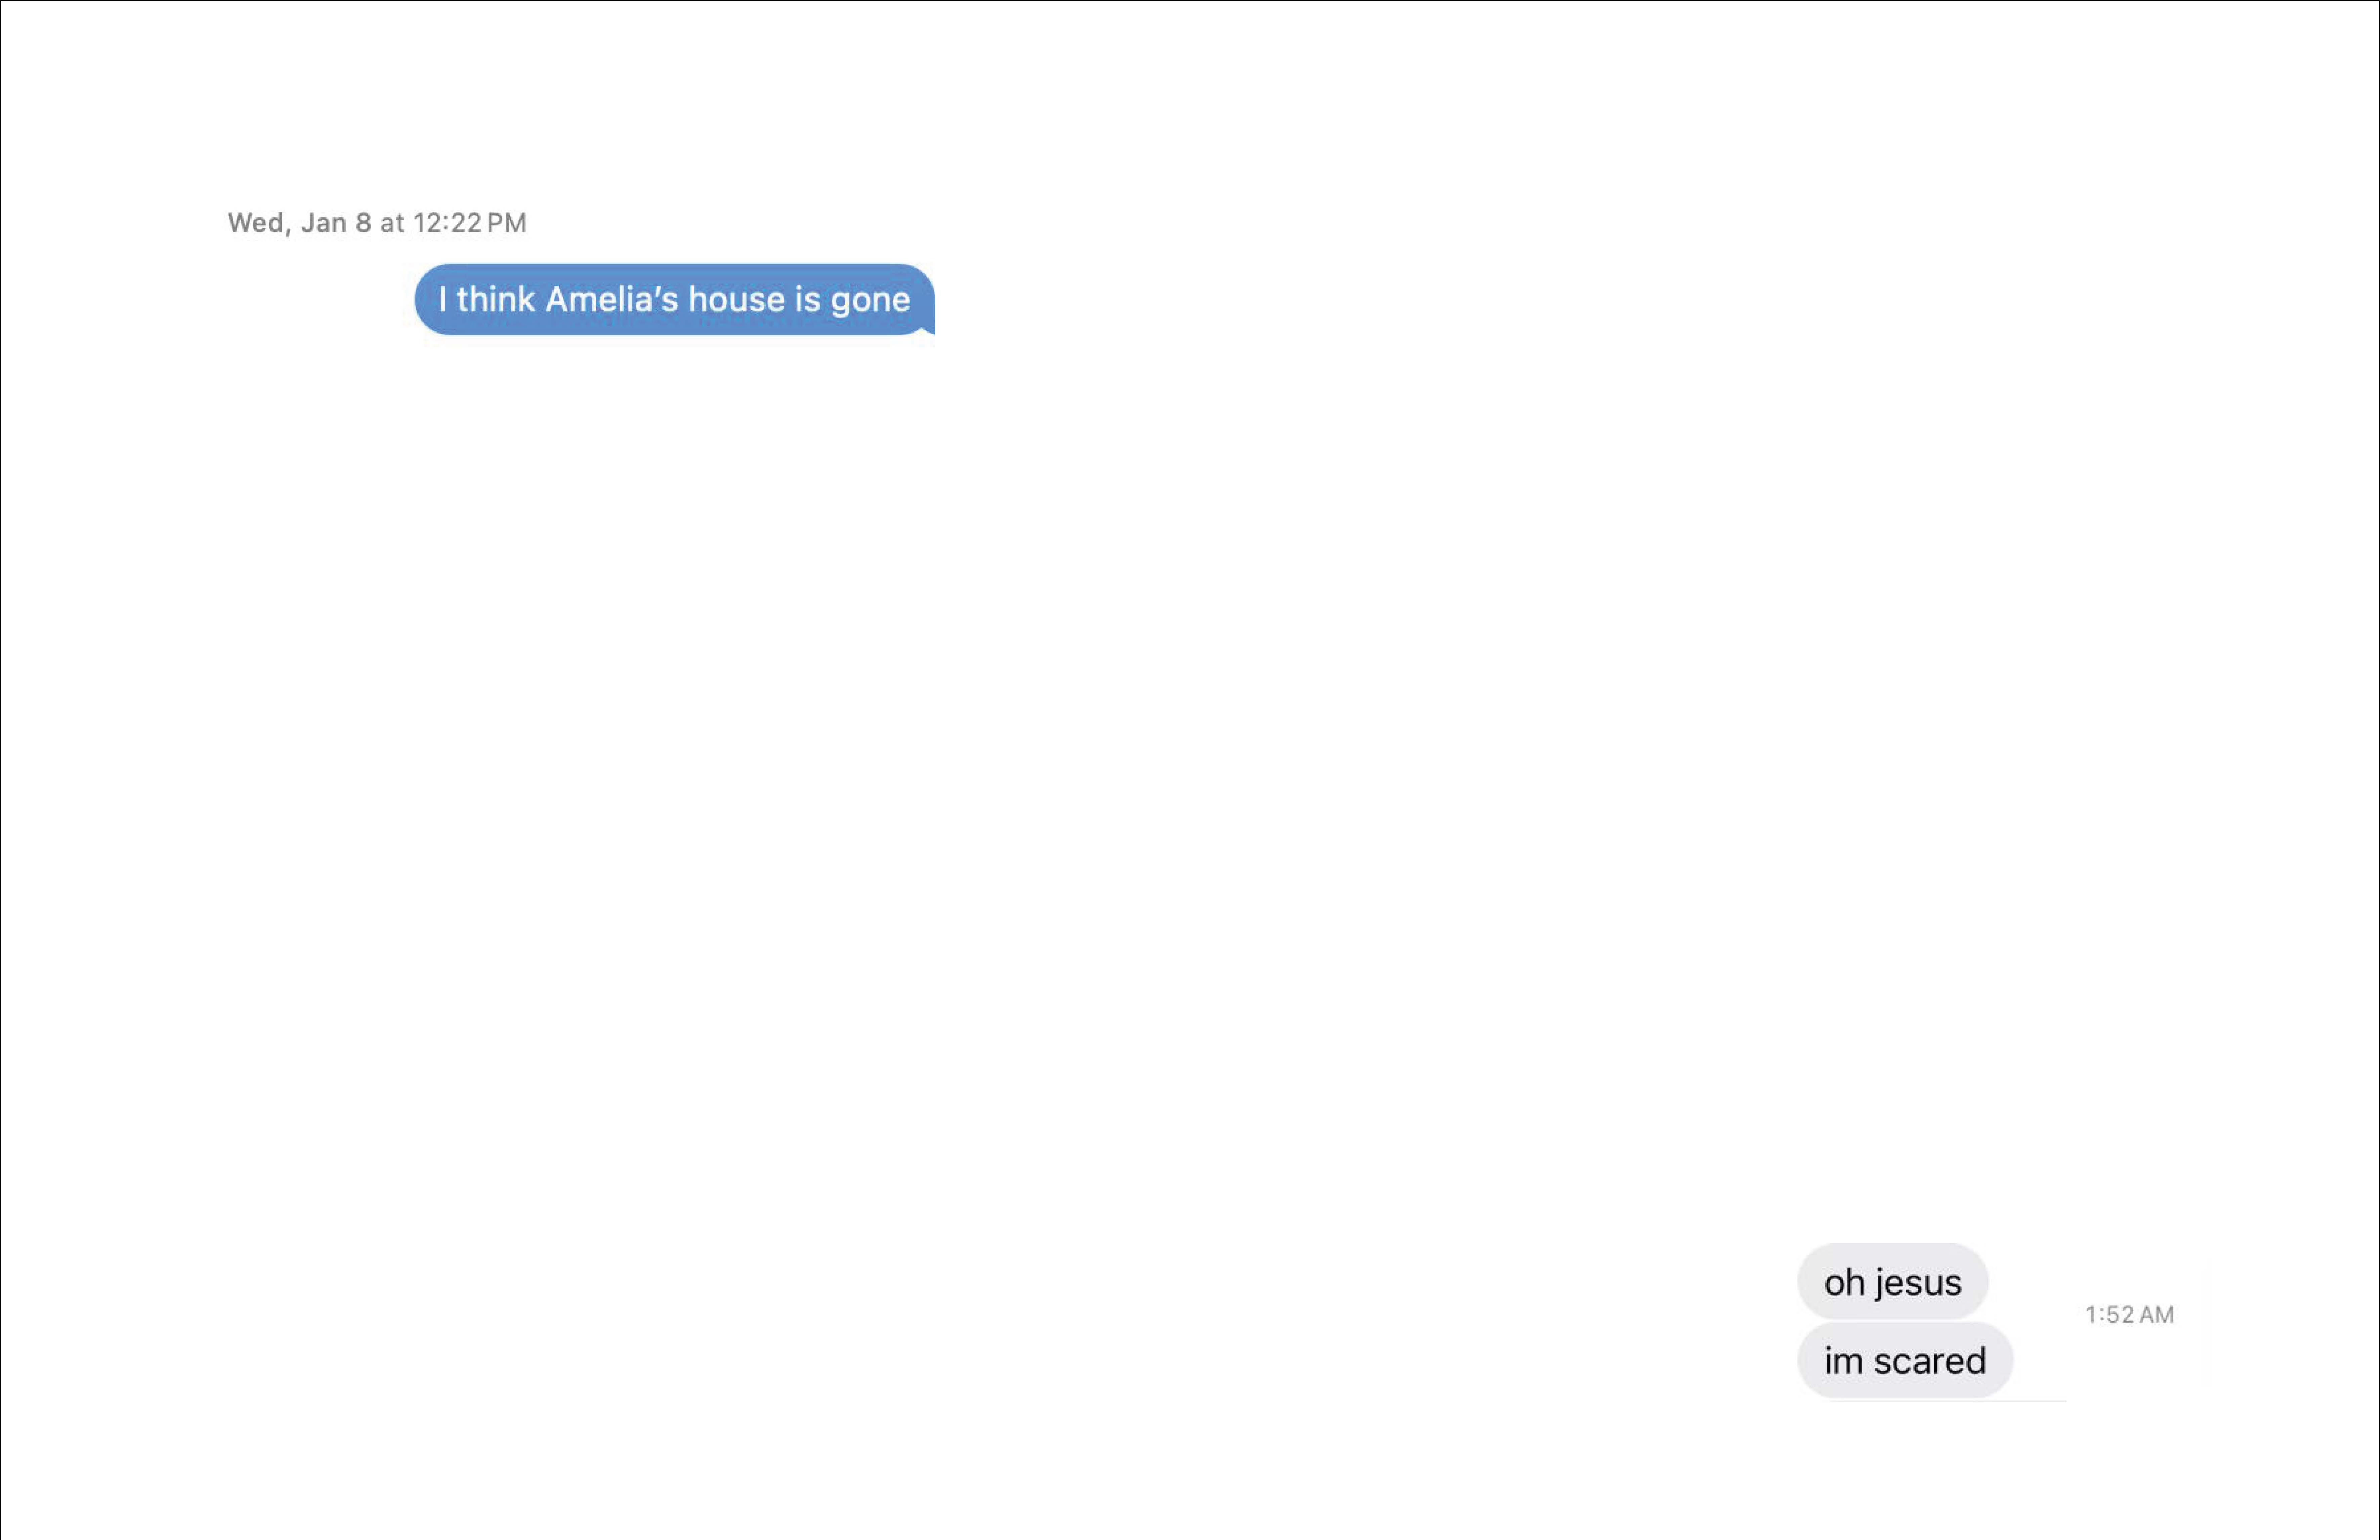This screenshot has width=2380, height=1540.
Task: Click "12:22 PM" in the date header
Action: click(469, 222)
